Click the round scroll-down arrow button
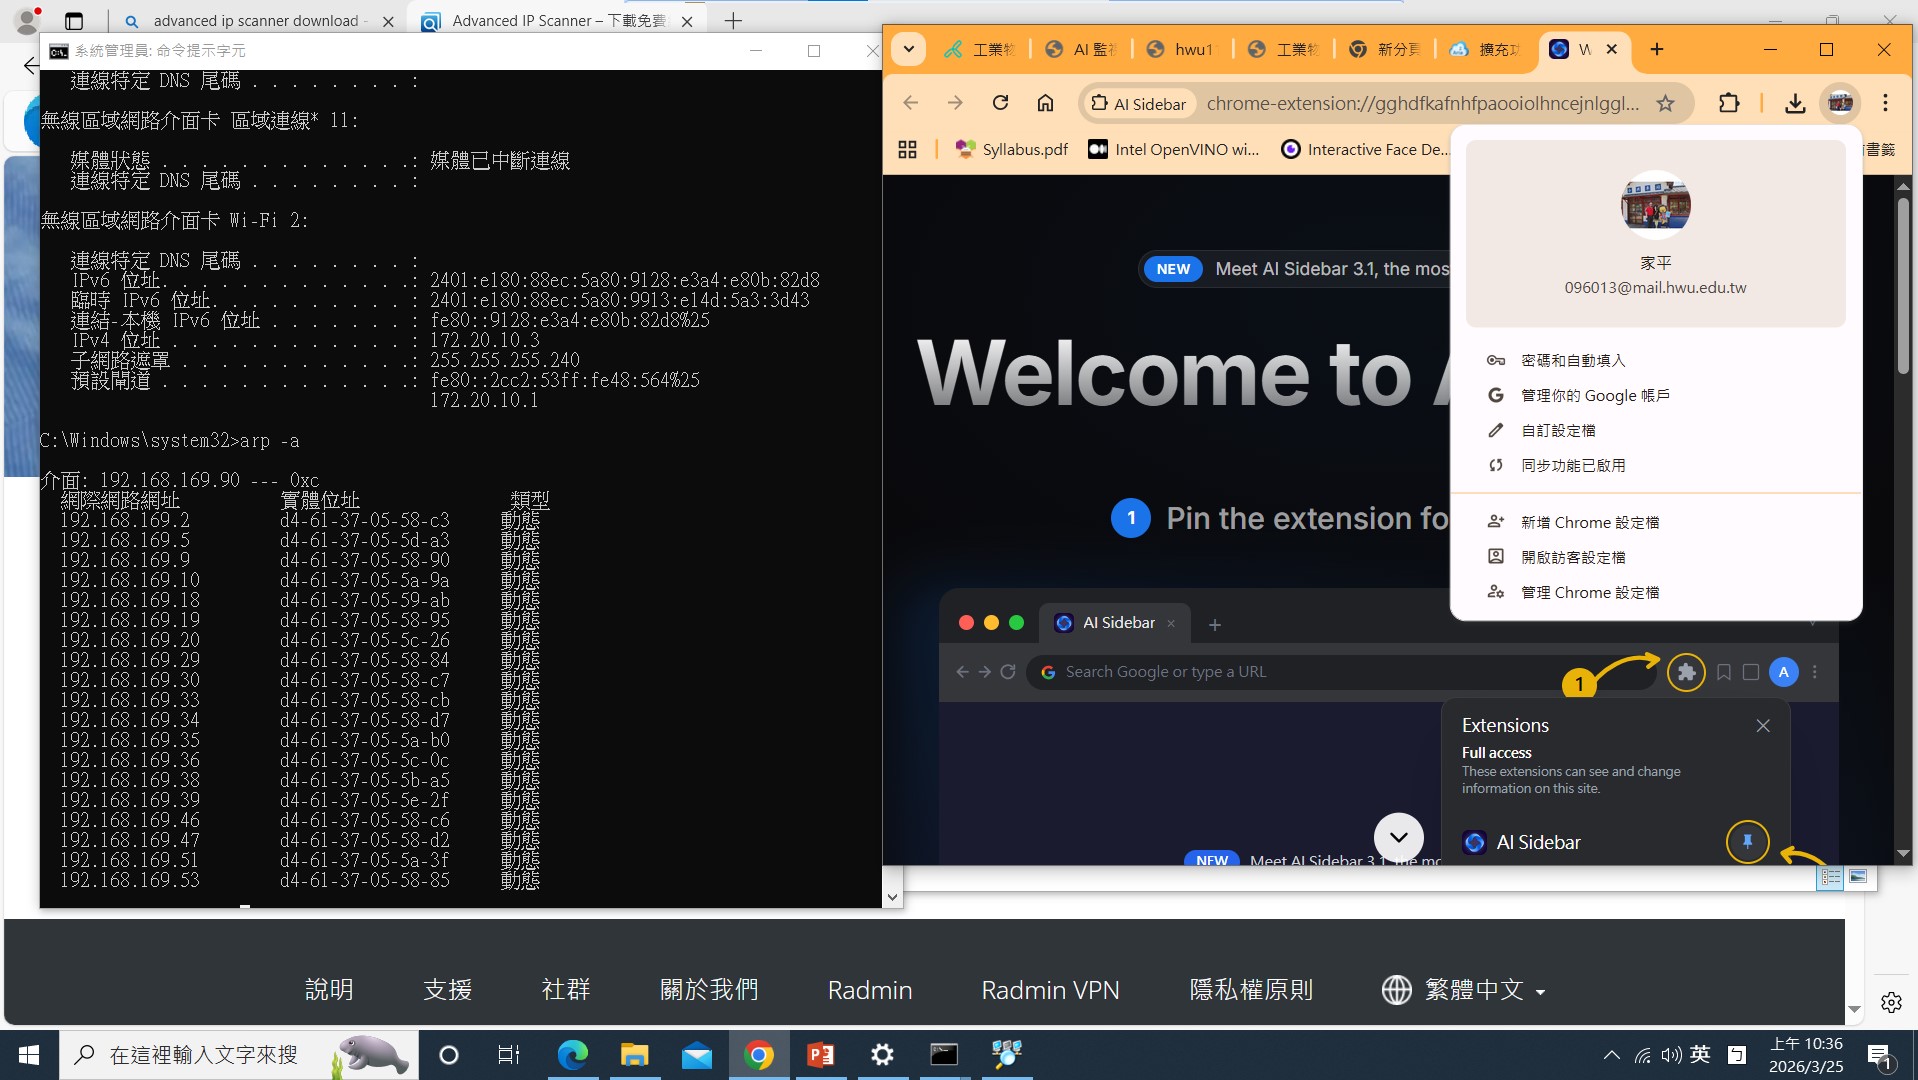This screenshot has height=1080, width=1918. click(x=1398, y=838)
